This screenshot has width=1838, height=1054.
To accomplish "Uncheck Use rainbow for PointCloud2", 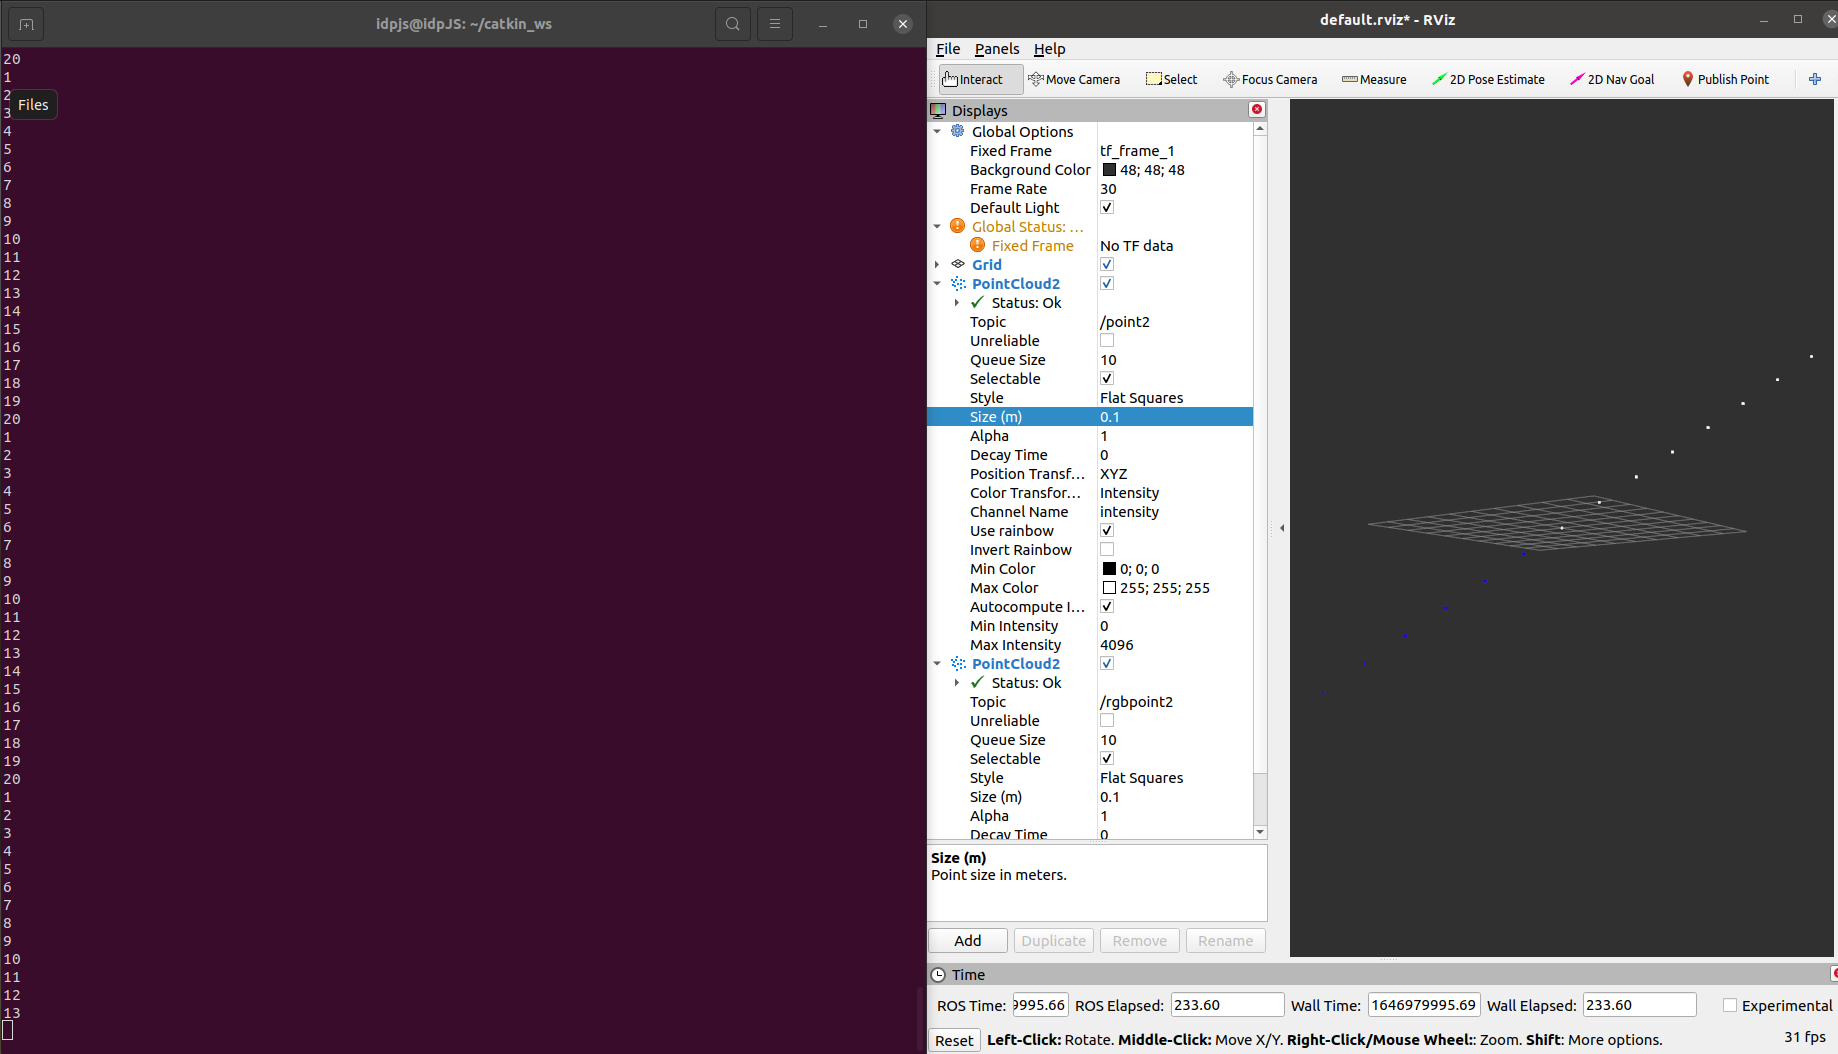I will (1107, 530).
